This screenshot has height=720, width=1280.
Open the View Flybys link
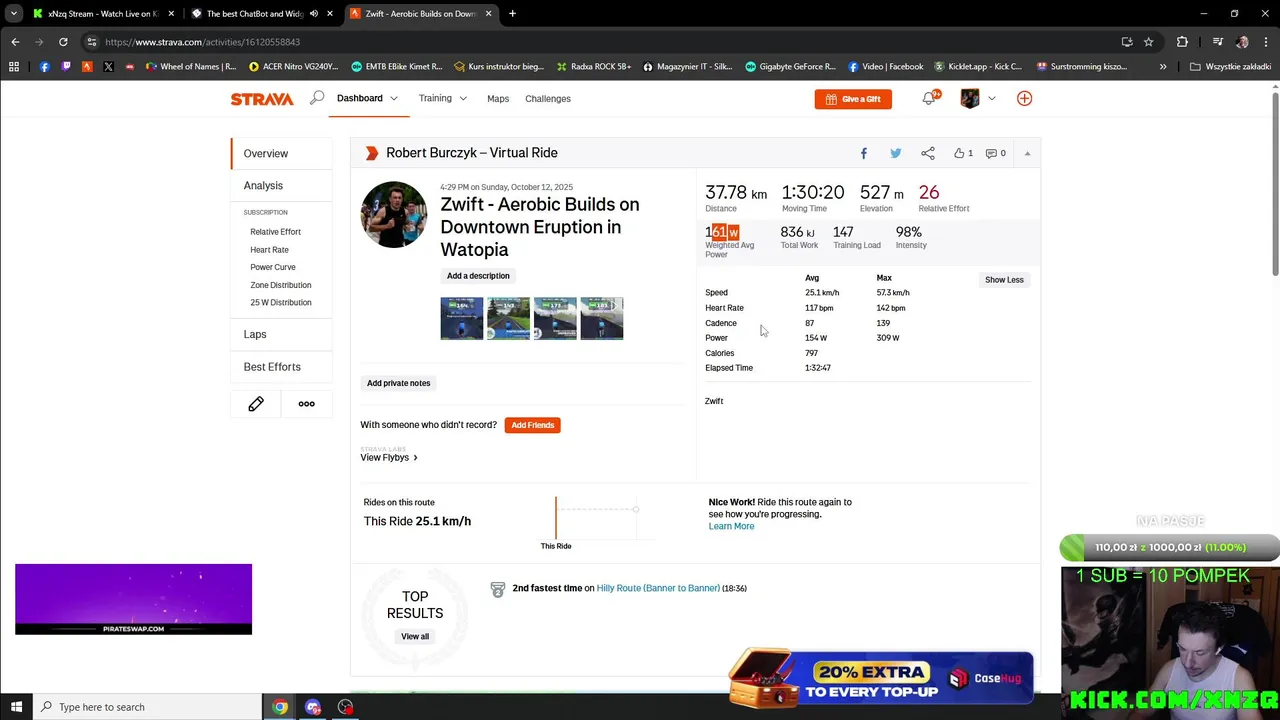pyautogui.click(x=389, y=457)
